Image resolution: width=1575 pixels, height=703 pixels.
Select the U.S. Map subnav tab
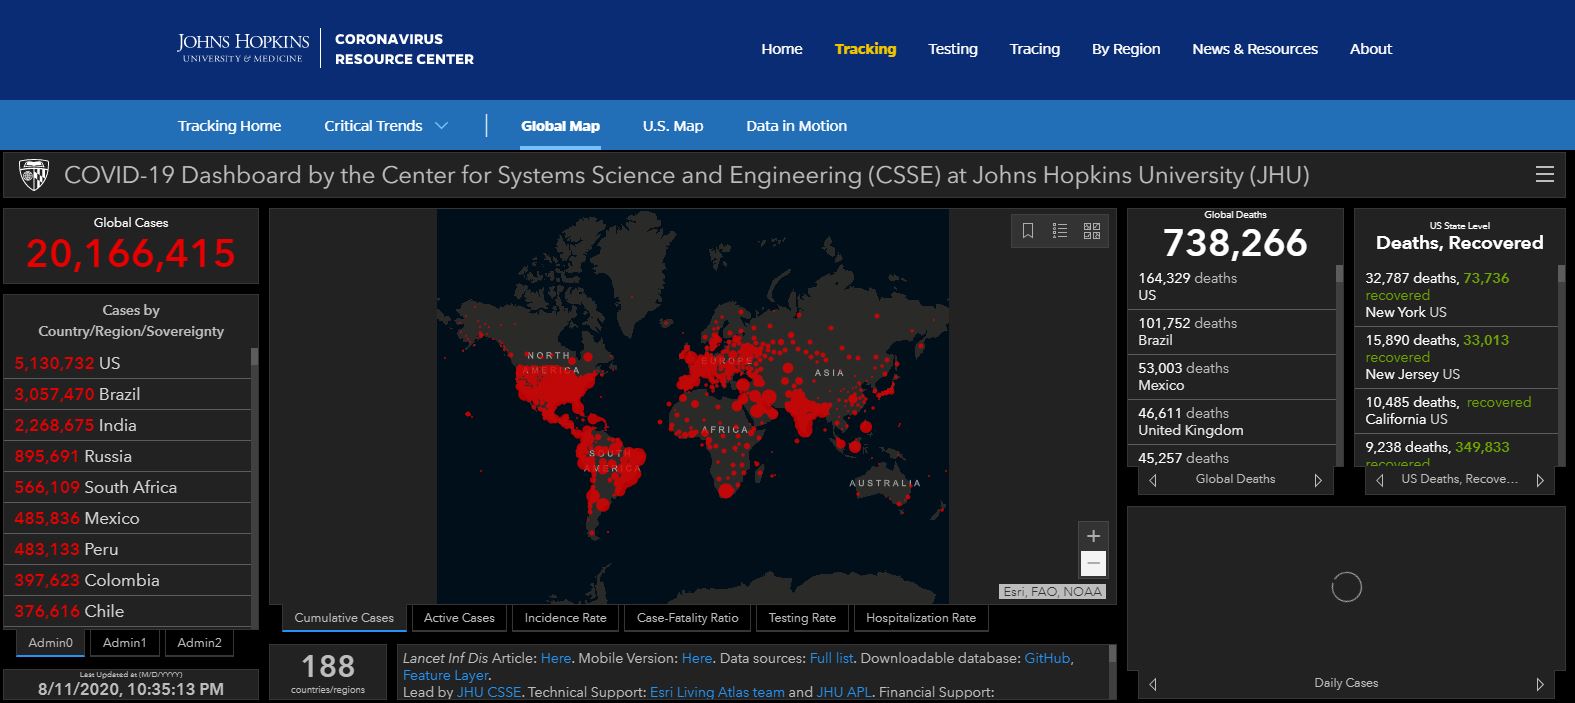[673, 126]
